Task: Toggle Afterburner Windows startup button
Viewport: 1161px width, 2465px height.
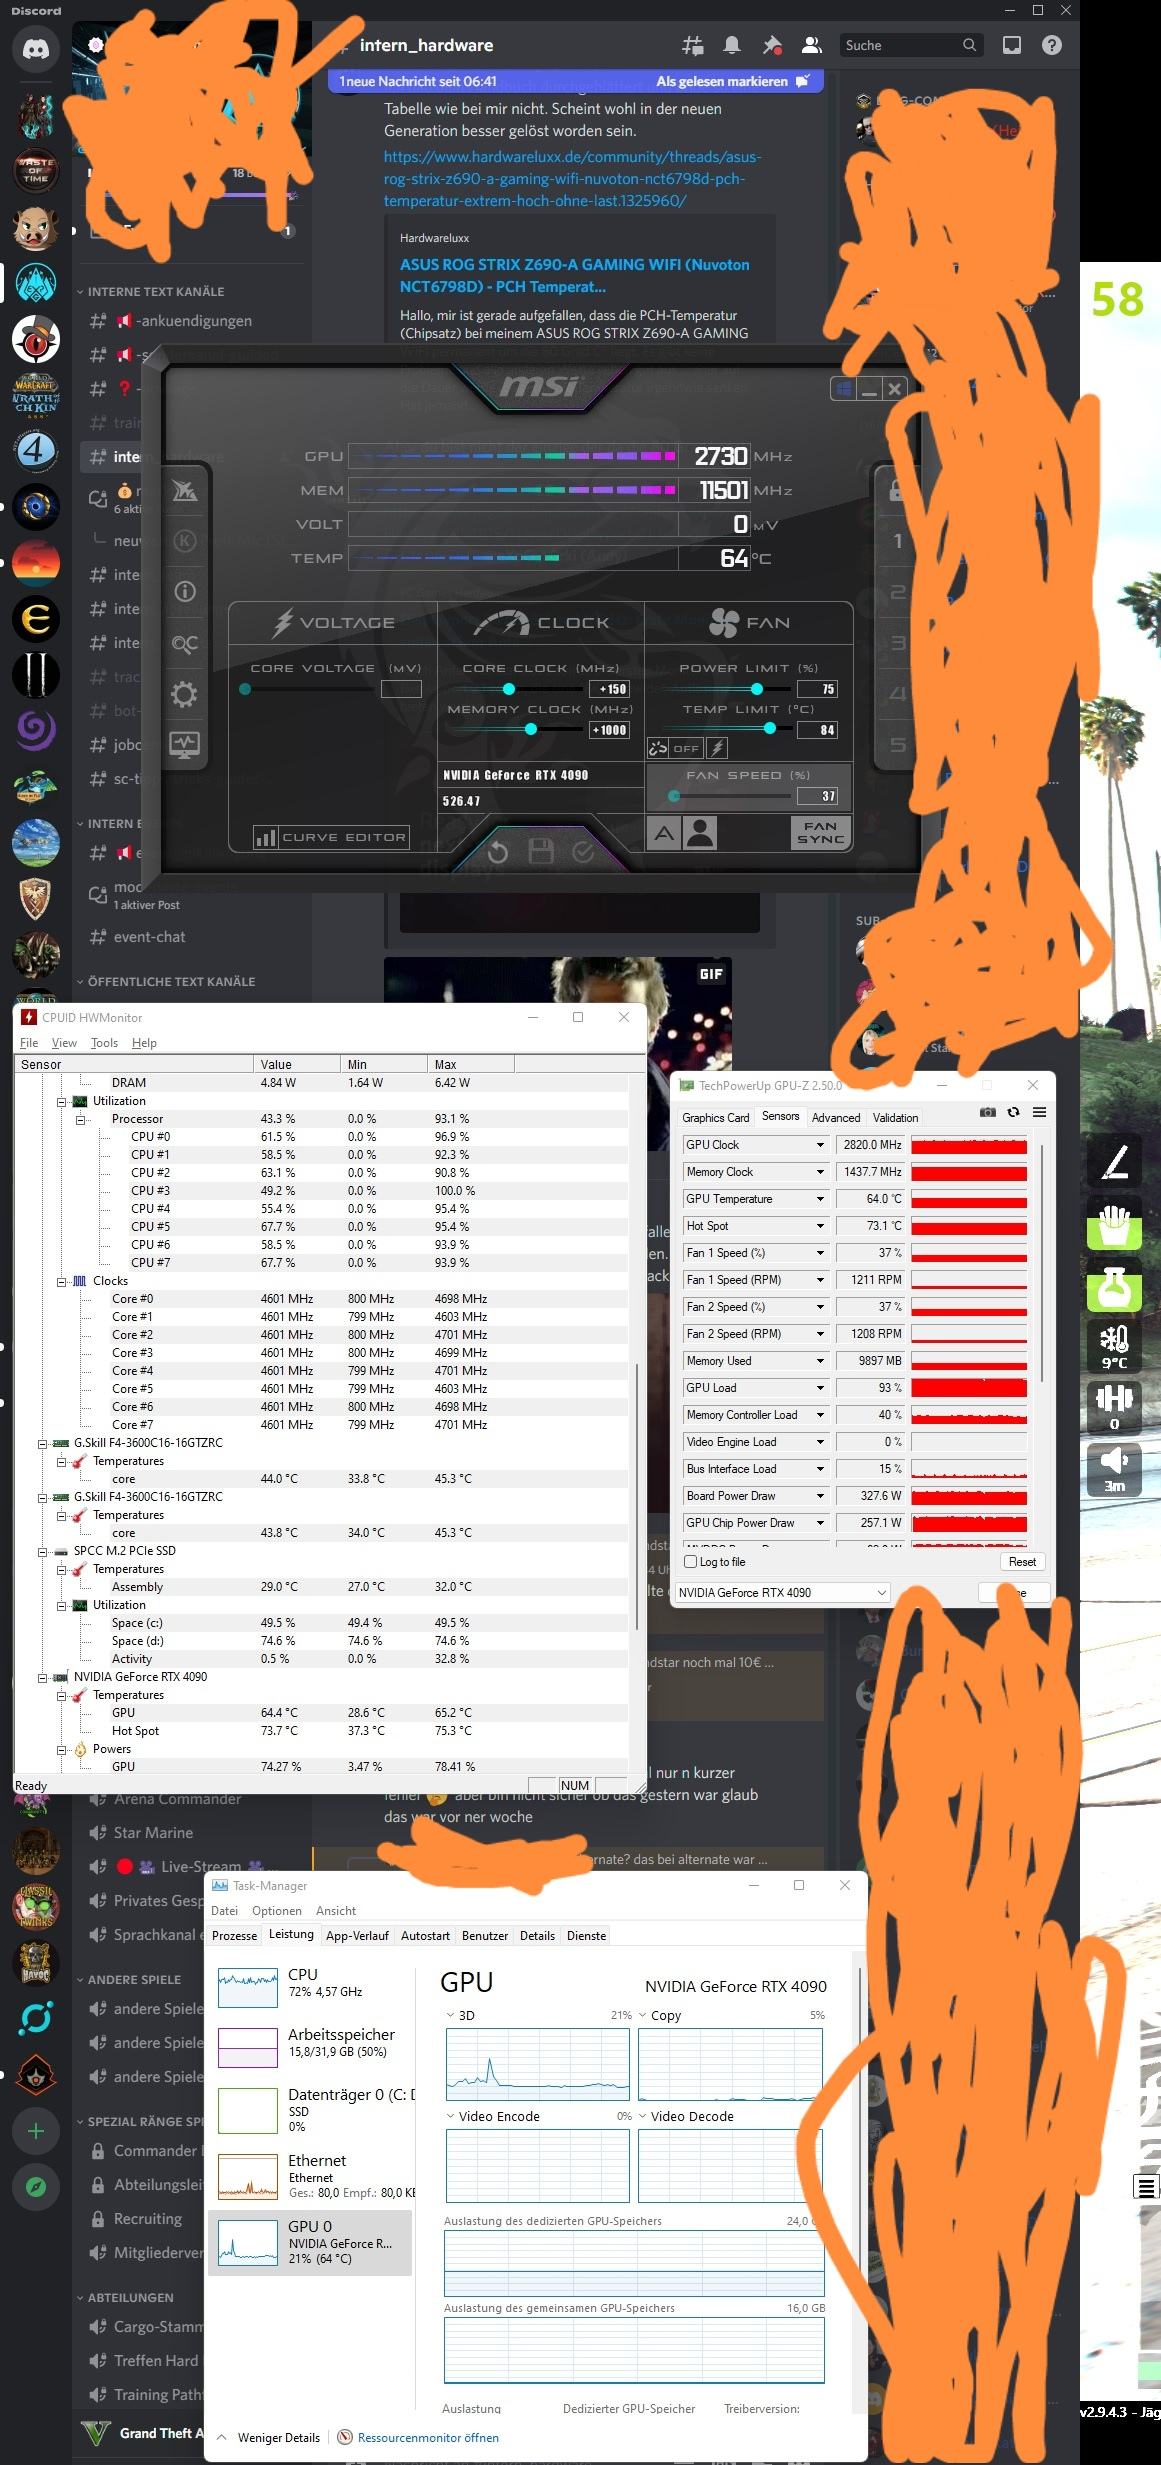Action: coord(843,389)
